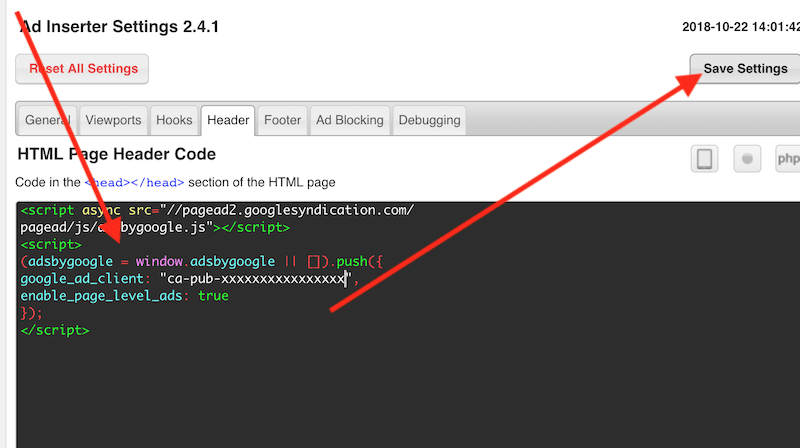The image size is (800, 448).
Task: Go to the Debugging tab
Action: tap(430, 120)
